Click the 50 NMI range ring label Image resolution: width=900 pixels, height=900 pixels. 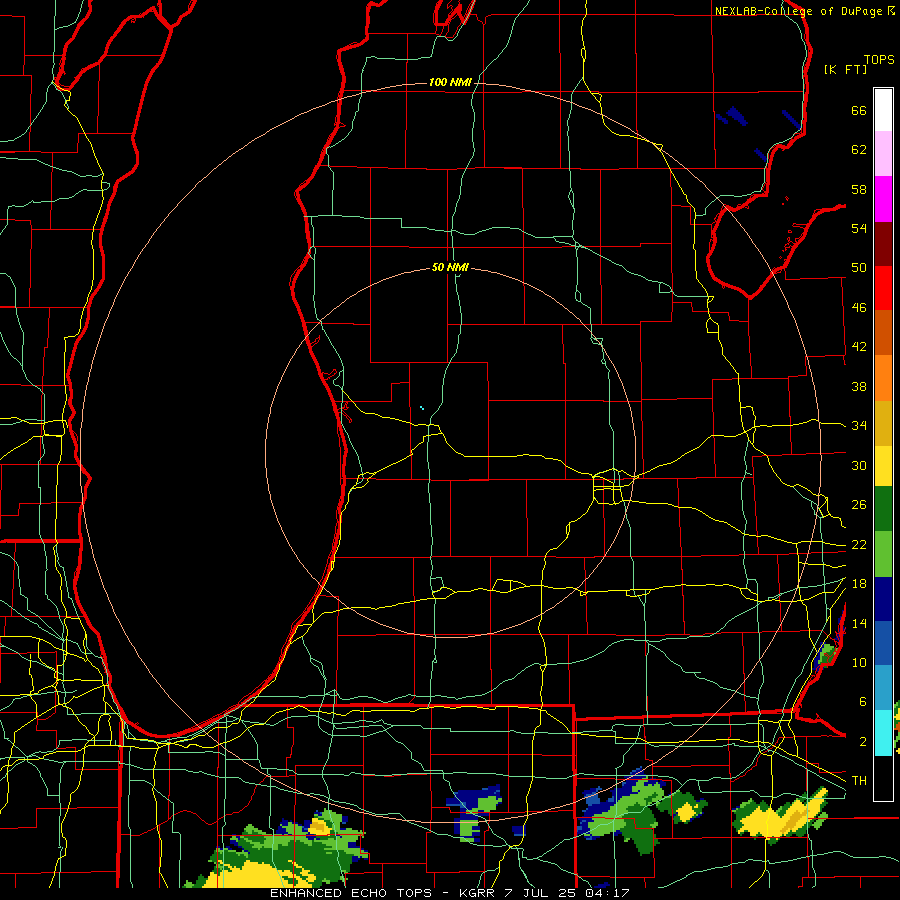(x=450, y=267)
